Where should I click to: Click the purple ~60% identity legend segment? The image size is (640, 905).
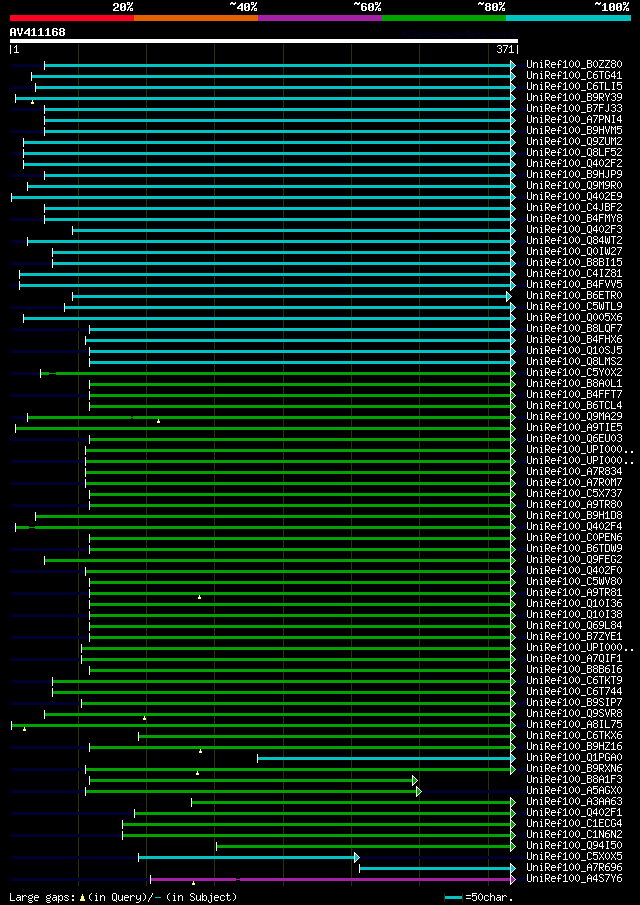pos(320,18)
